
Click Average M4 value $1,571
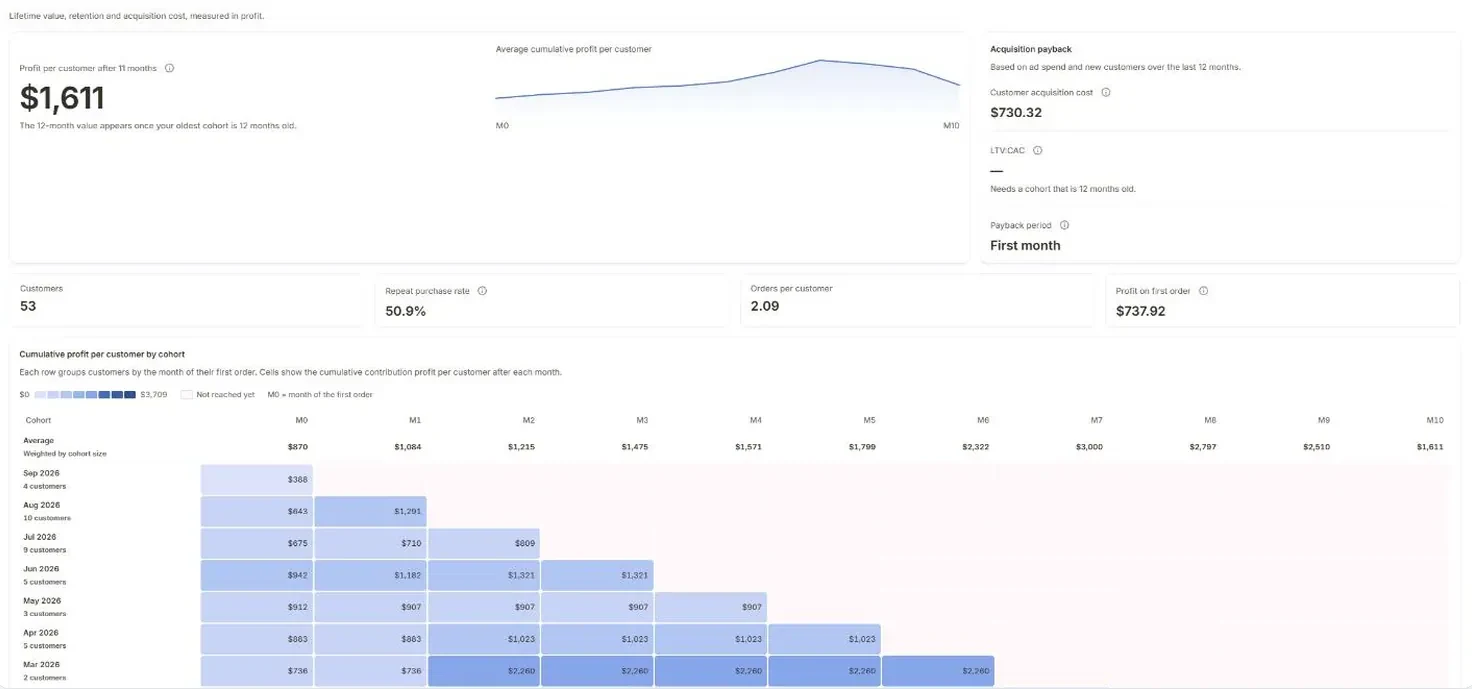coord(747,447)
